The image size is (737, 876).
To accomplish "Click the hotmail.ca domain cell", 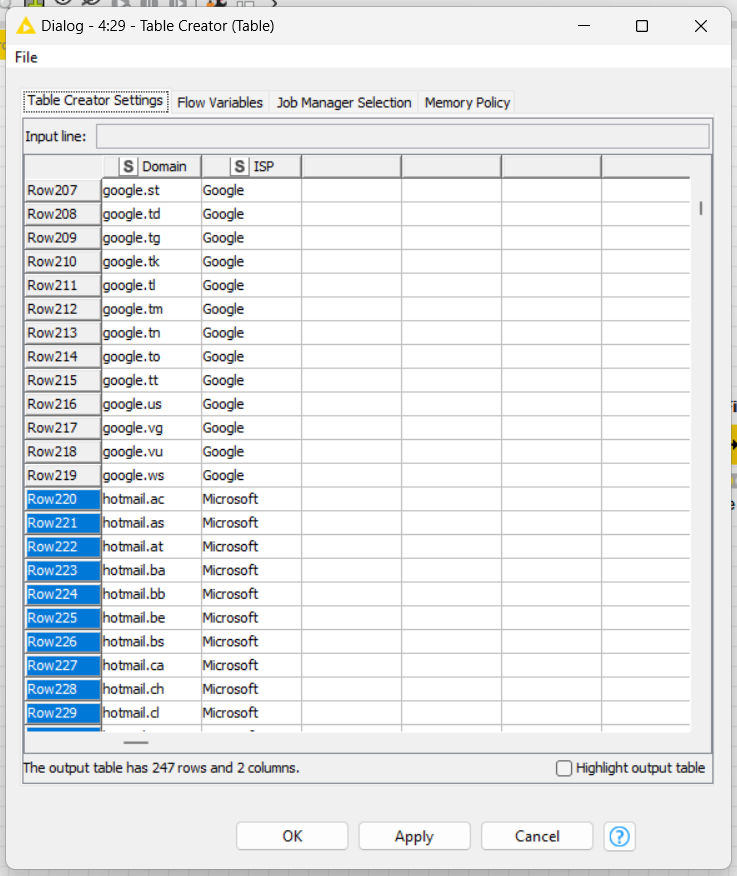I will (x=150, y=665).
